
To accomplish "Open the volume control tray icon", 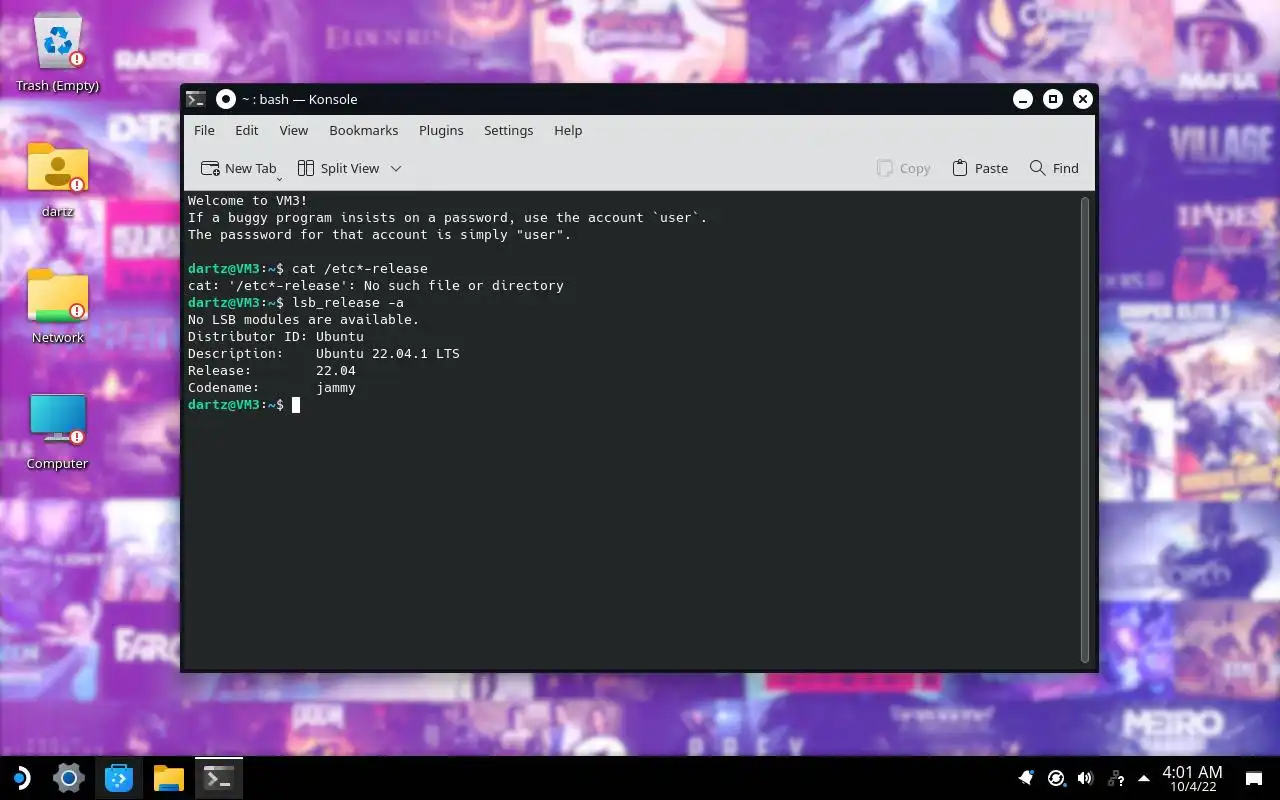I will (x=1085, y=778).
